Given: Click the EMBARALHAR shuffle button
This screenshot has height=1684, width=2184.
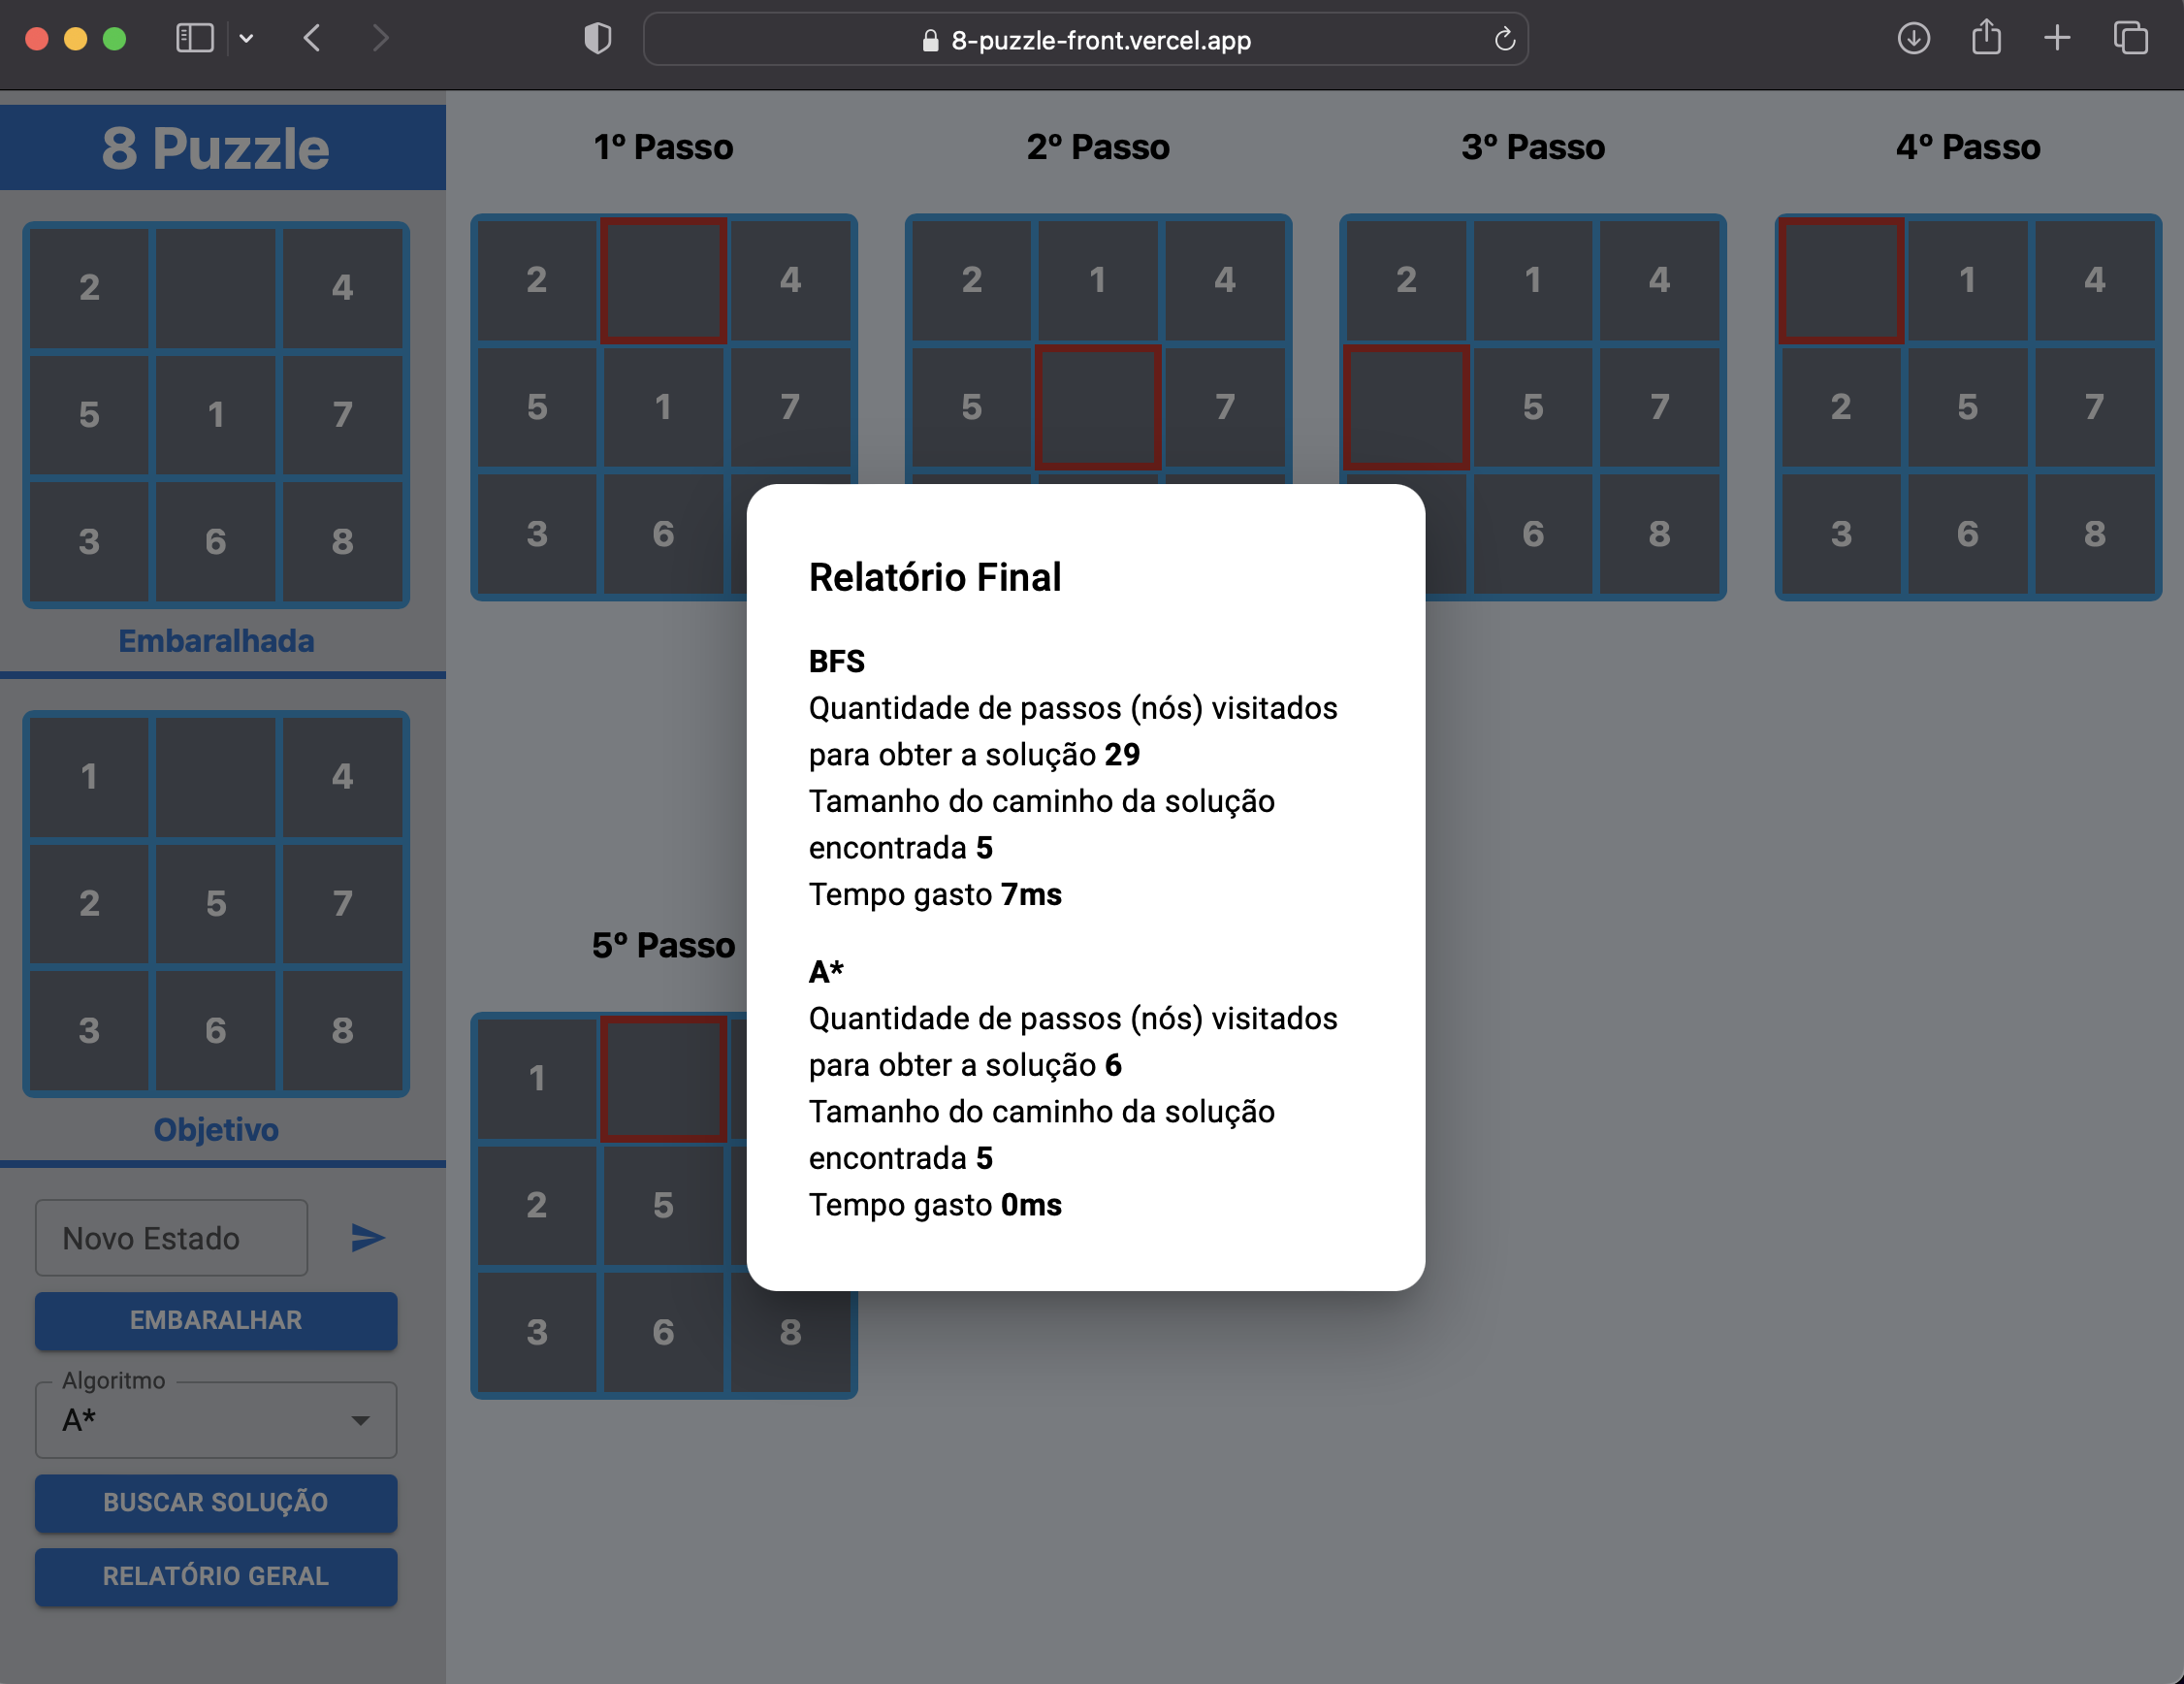Looking at the screenshot, I should coord(214,1318).
